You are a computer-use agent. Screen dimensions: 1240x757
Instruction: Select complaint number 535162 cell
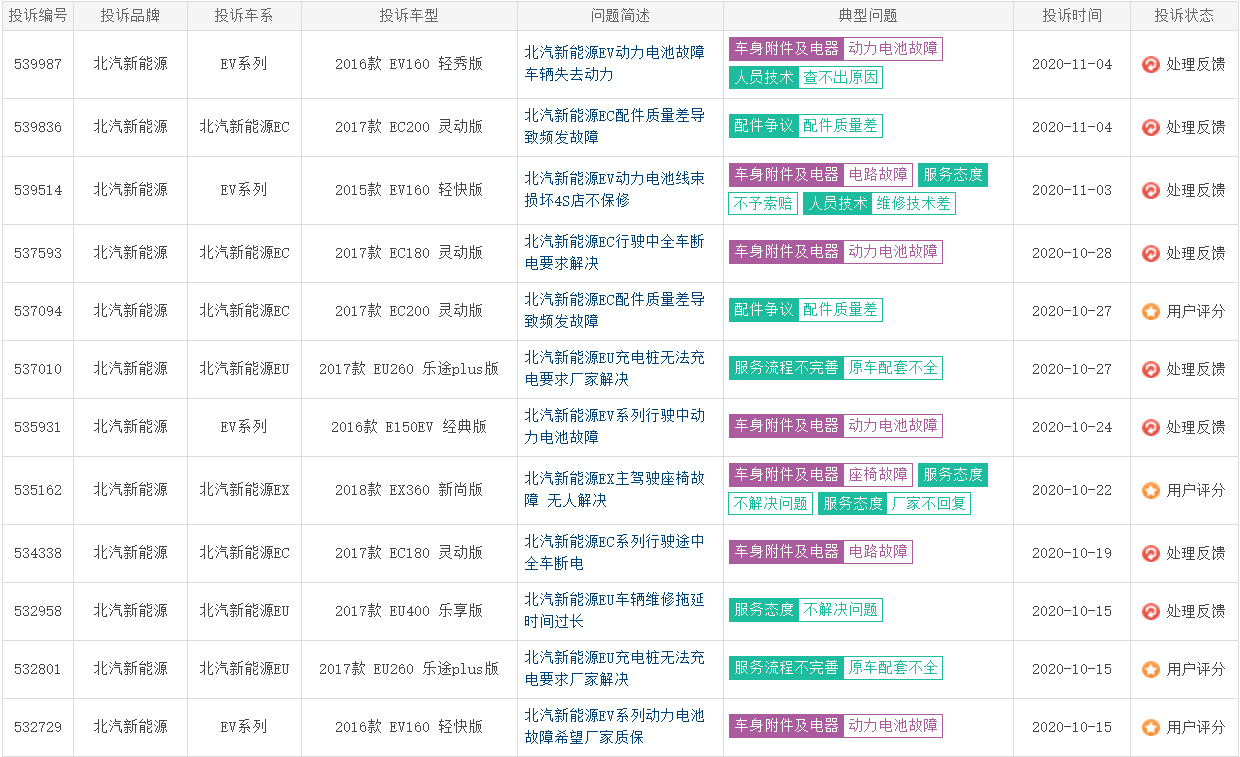(x=38, y=490)
